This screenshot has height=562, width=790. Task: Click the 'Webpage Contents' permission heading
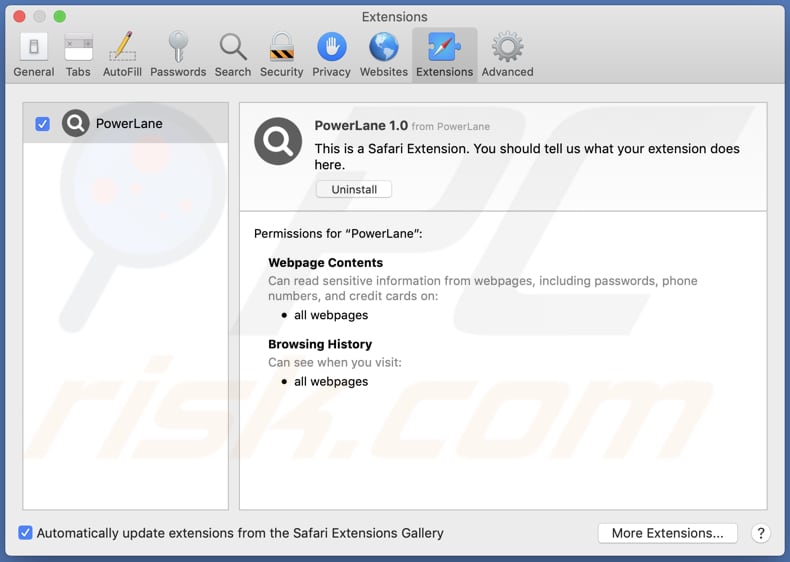(325, 263)
